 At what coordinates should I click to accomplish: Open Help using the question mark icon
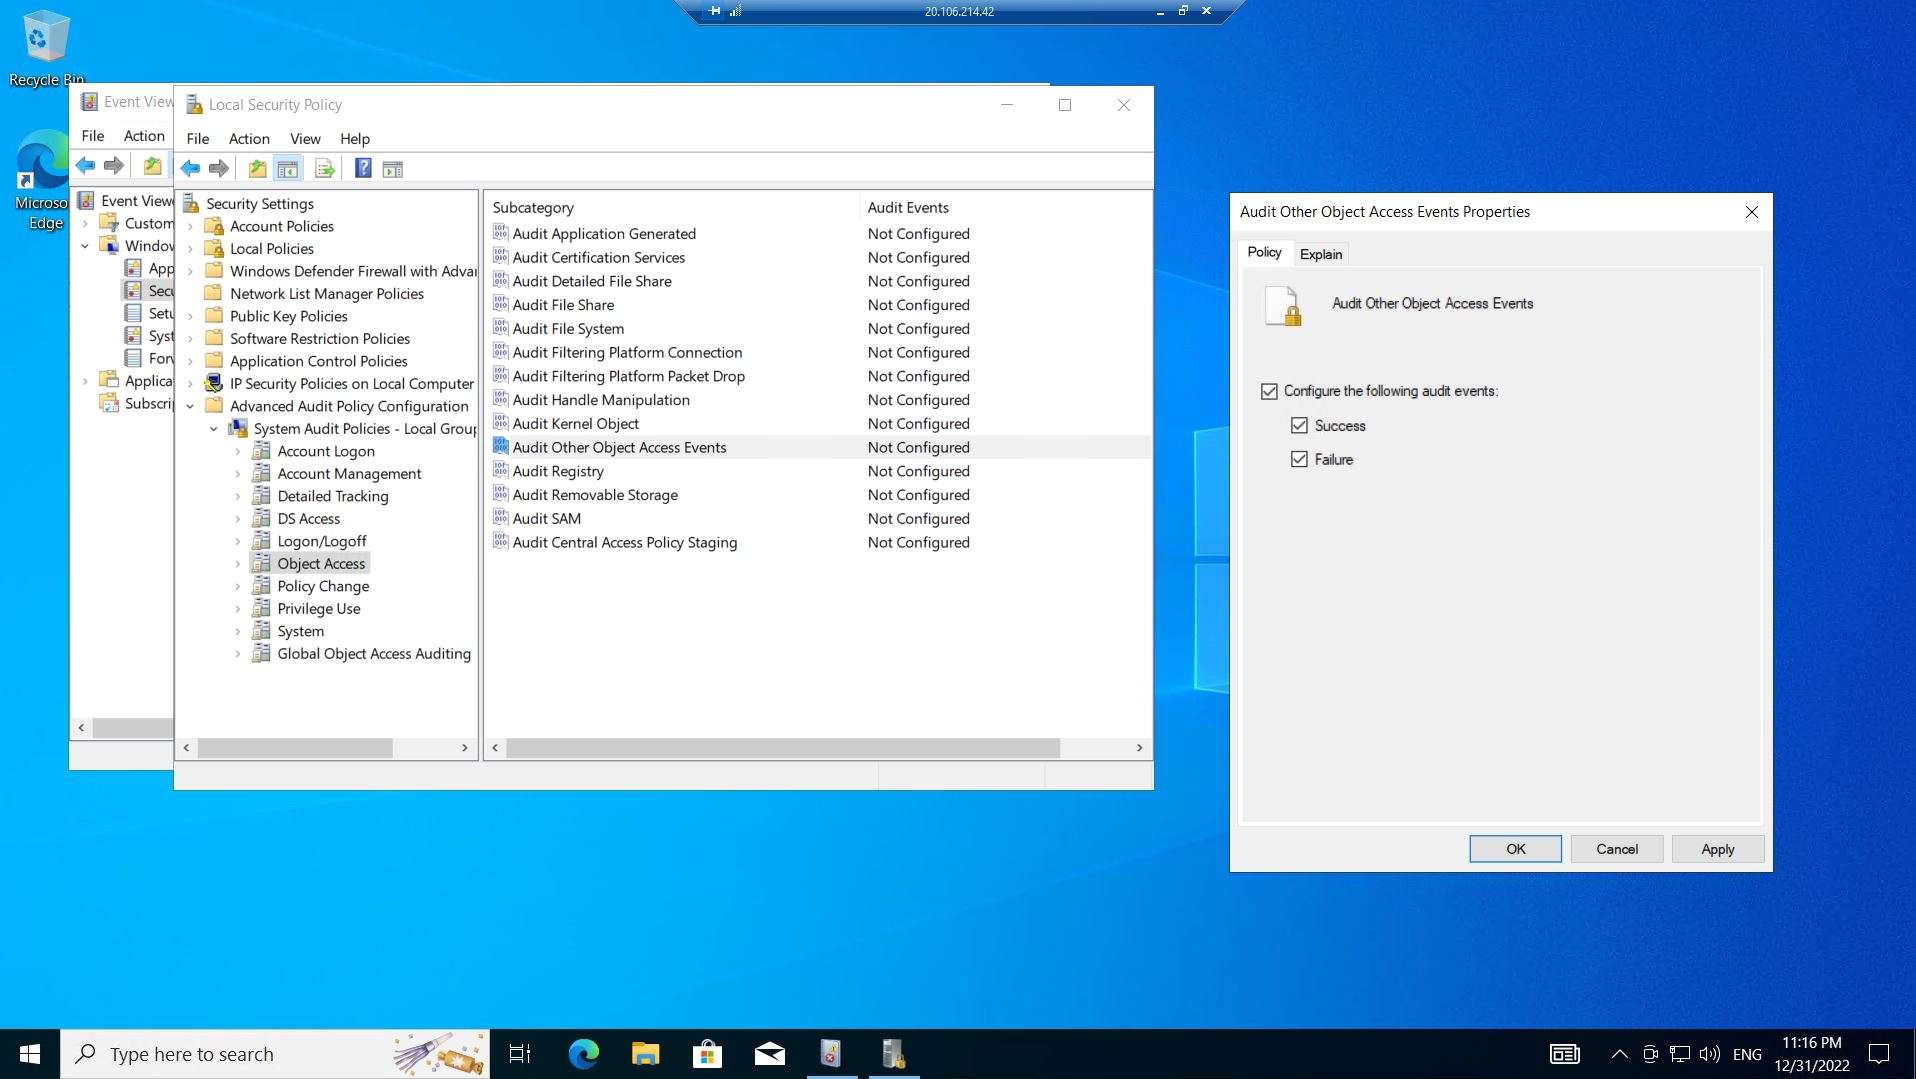362,168
